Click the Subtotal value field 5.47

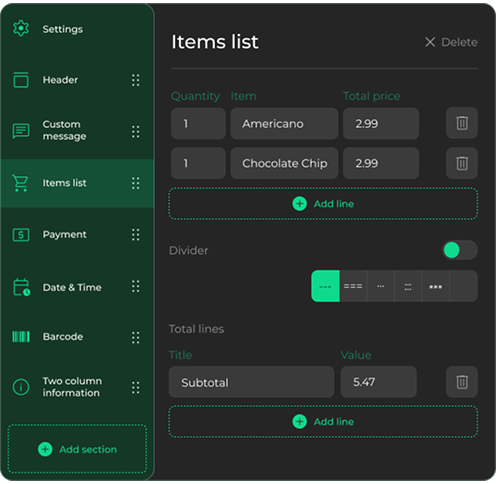tap(379, 383)
